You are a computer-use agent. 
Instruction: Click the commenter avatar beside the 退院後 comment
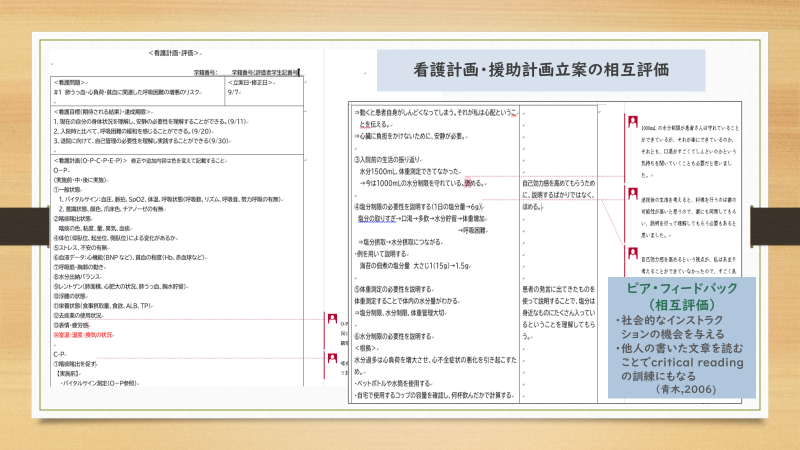tap(633, 193)
